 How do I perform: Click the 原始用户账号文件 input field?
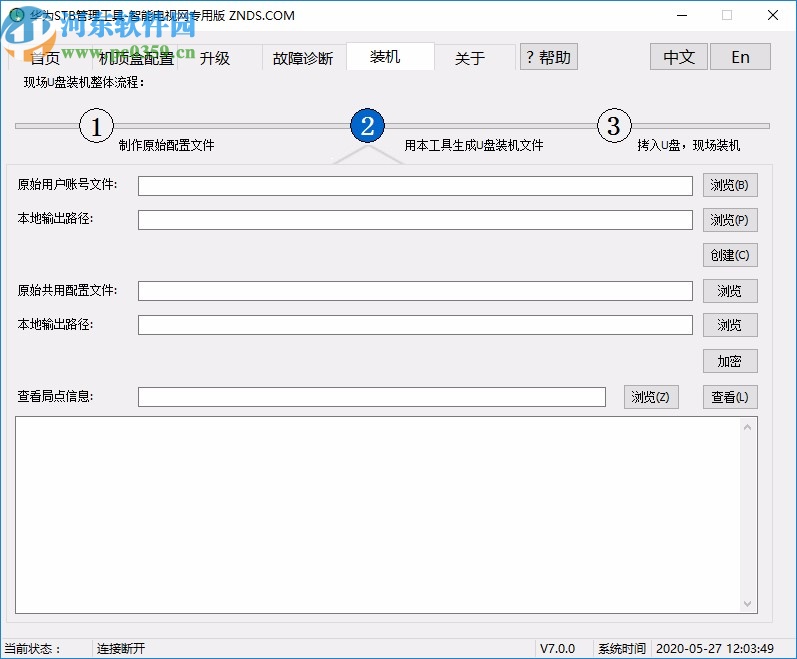coord(415,185)
